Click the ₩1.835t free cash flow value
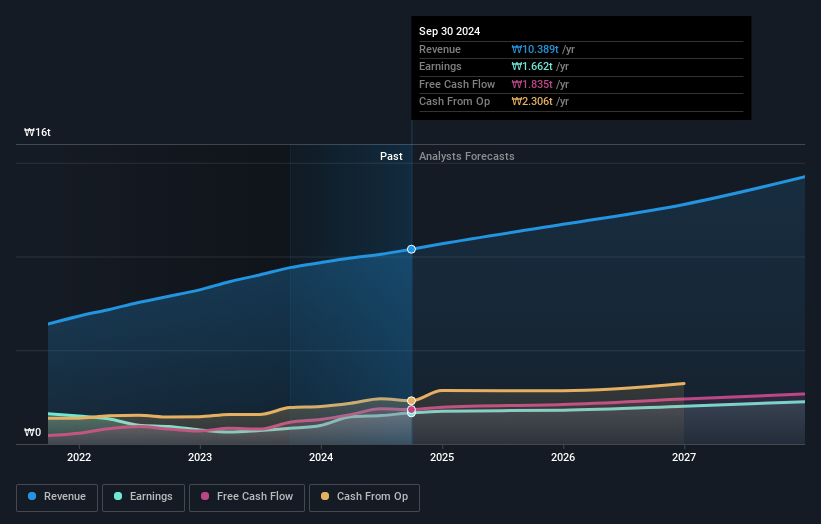 pos(532,84)
